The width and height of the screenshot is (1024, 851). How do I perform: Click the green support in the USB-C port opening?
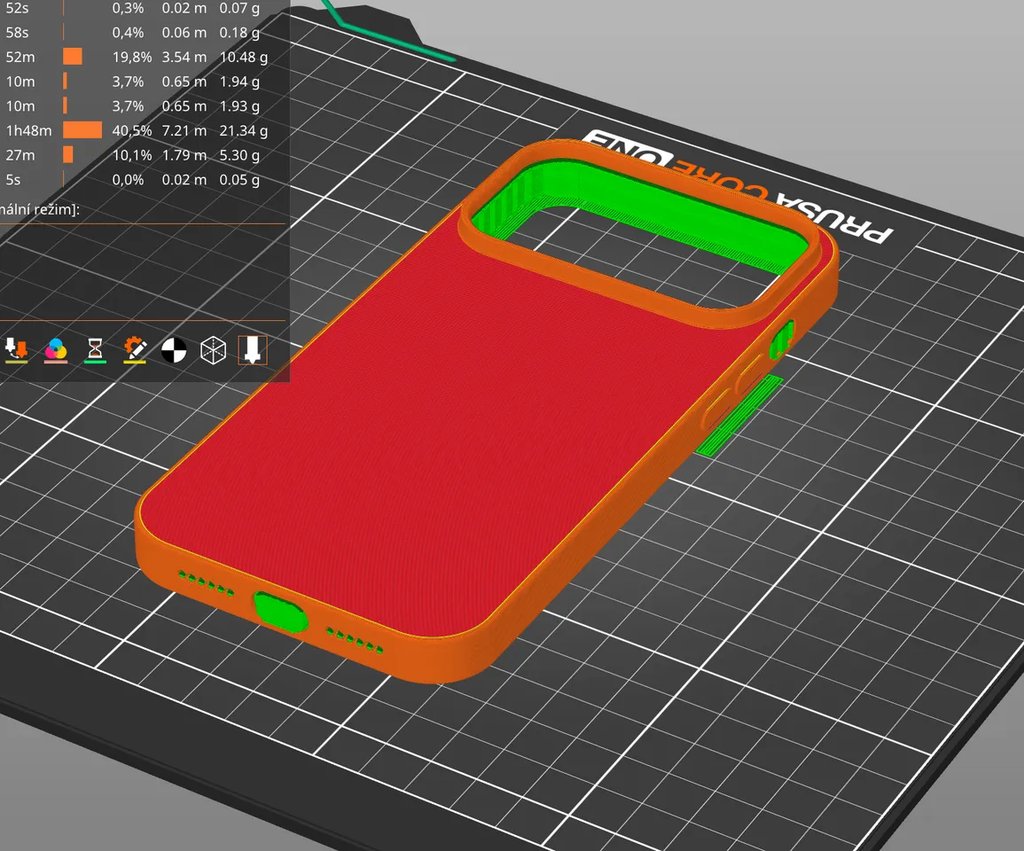(276, 611)
